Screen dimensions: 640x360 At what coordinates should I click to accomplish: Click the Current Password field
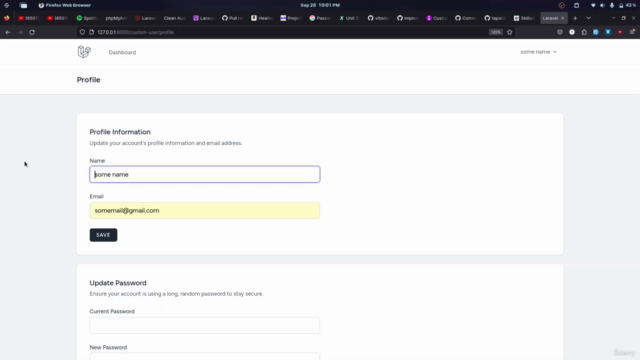[x=204, y=325]
